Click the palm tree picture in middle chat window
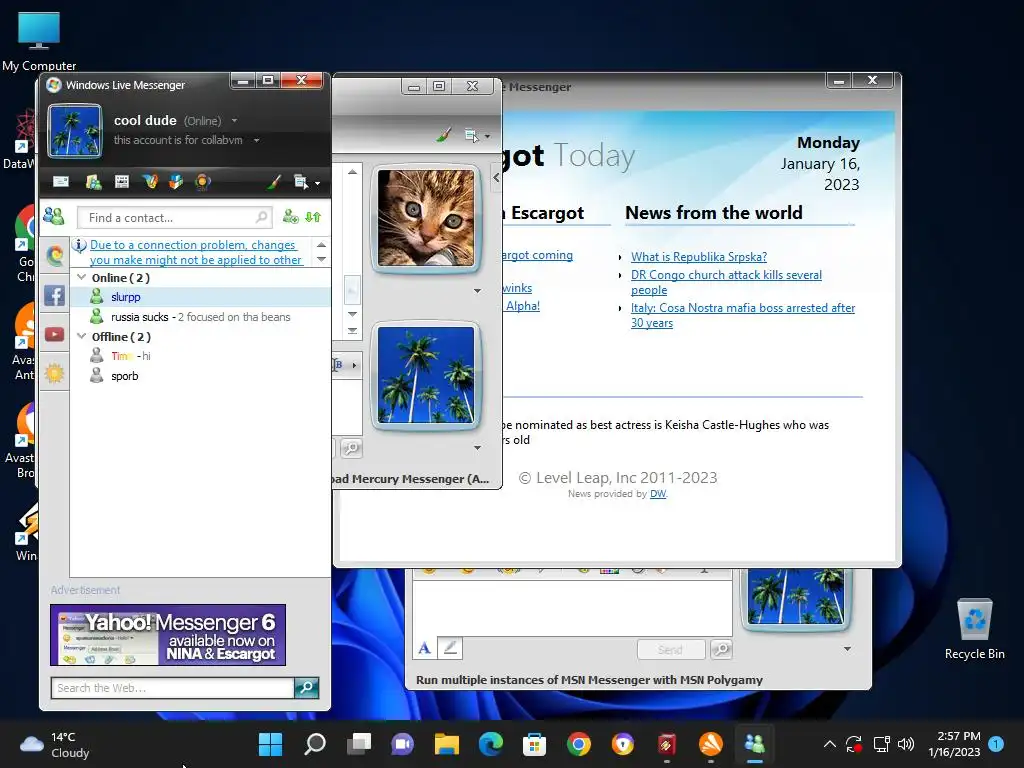Viewport: 1024px width, 768px height. 426,376
